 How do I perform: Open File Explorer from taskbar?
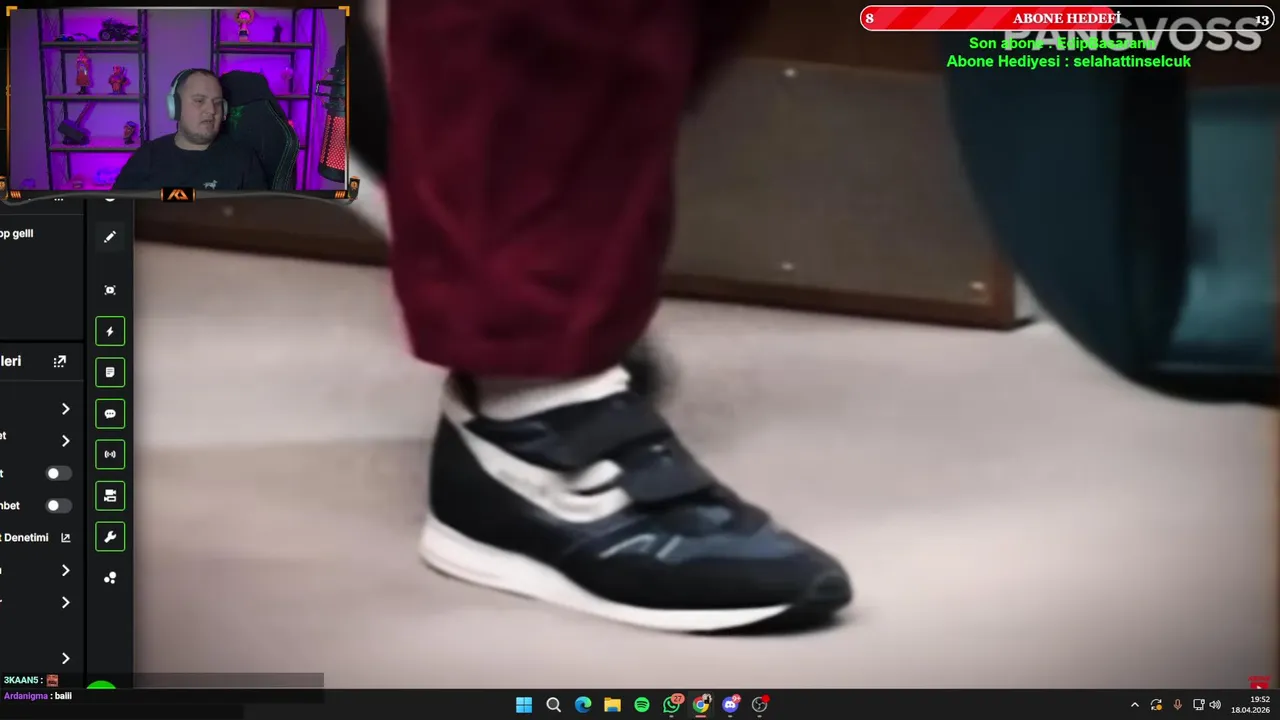[x=612, y=705]
